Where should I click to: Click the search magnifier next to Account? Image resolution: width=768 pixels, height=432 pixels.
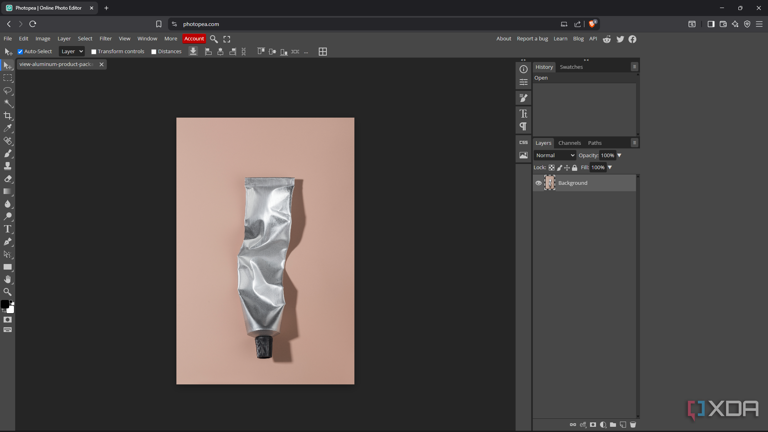(x=214, y=39)
